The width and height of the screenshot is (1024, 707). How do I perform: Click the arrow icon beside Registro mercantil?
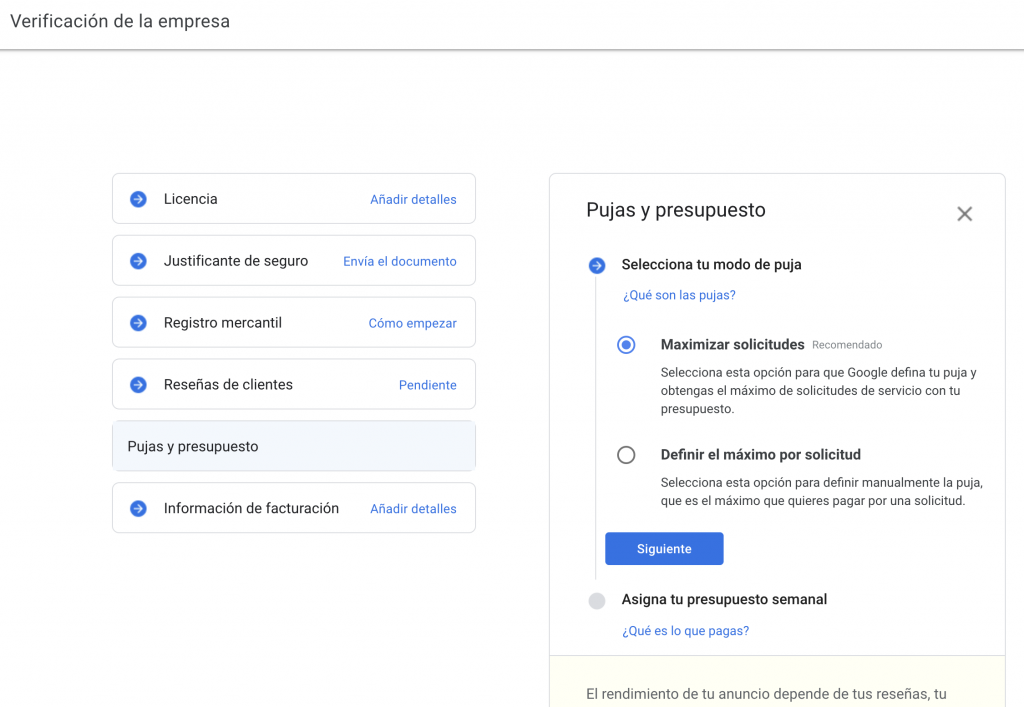coord(138,323)
